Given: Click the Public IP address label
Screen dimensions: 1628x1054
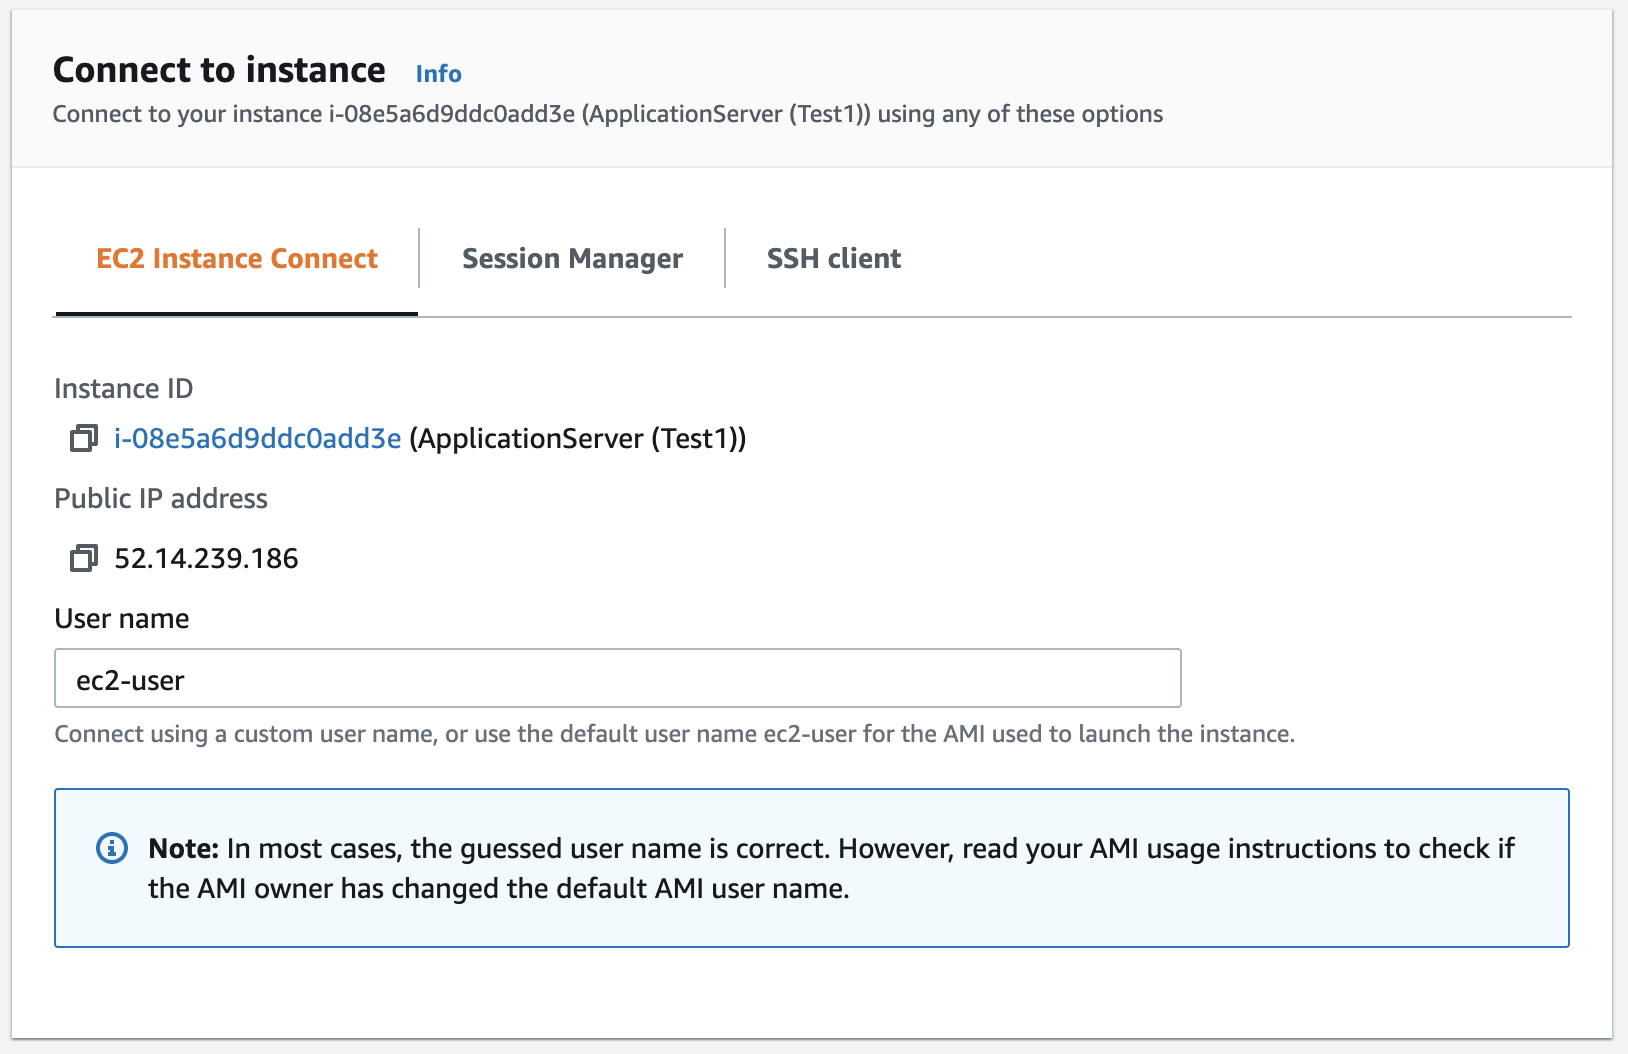Looking at the screenshot, I should [161, 498].
